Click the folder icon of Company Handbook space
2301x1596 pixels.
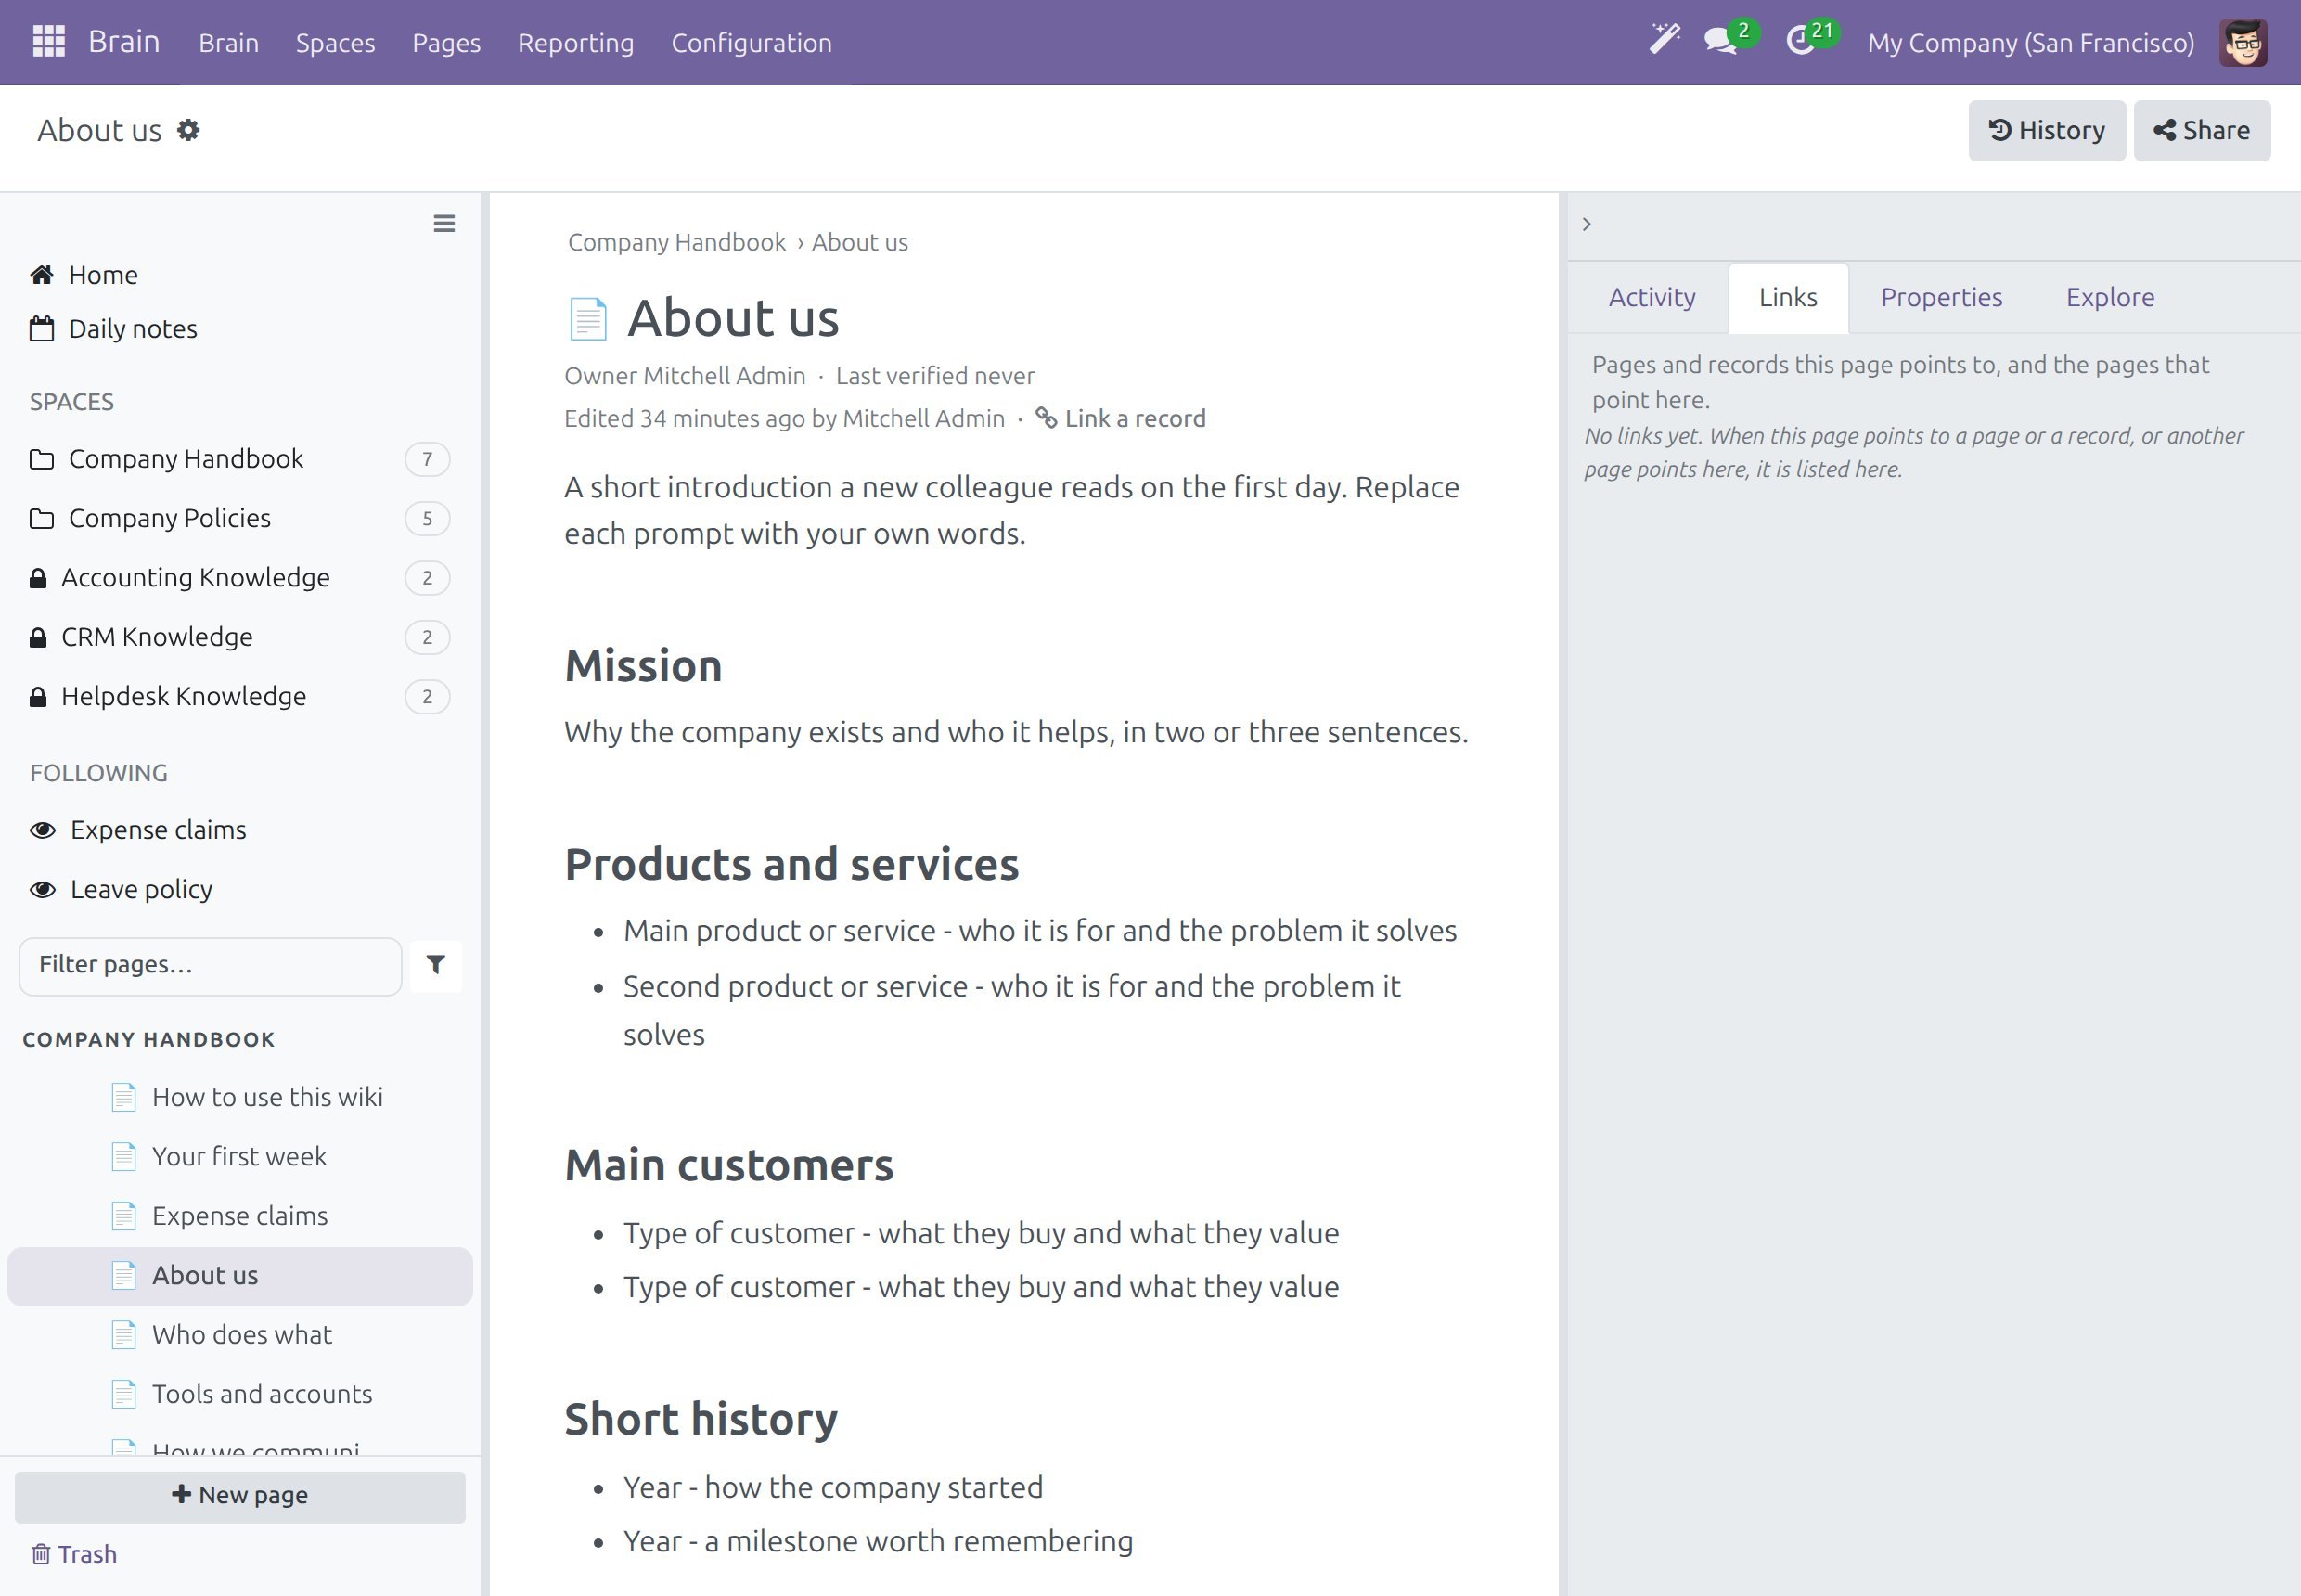[x=42, y=459]
